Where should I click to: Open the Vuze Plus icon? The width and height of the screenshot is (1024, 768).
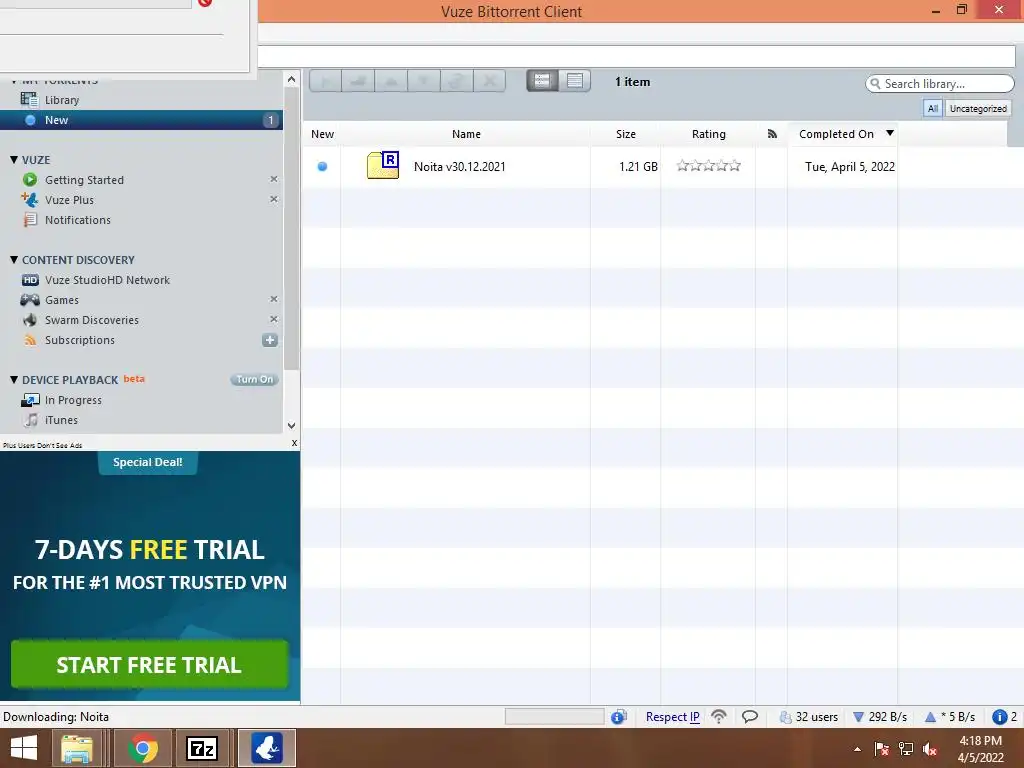(29, 200)
